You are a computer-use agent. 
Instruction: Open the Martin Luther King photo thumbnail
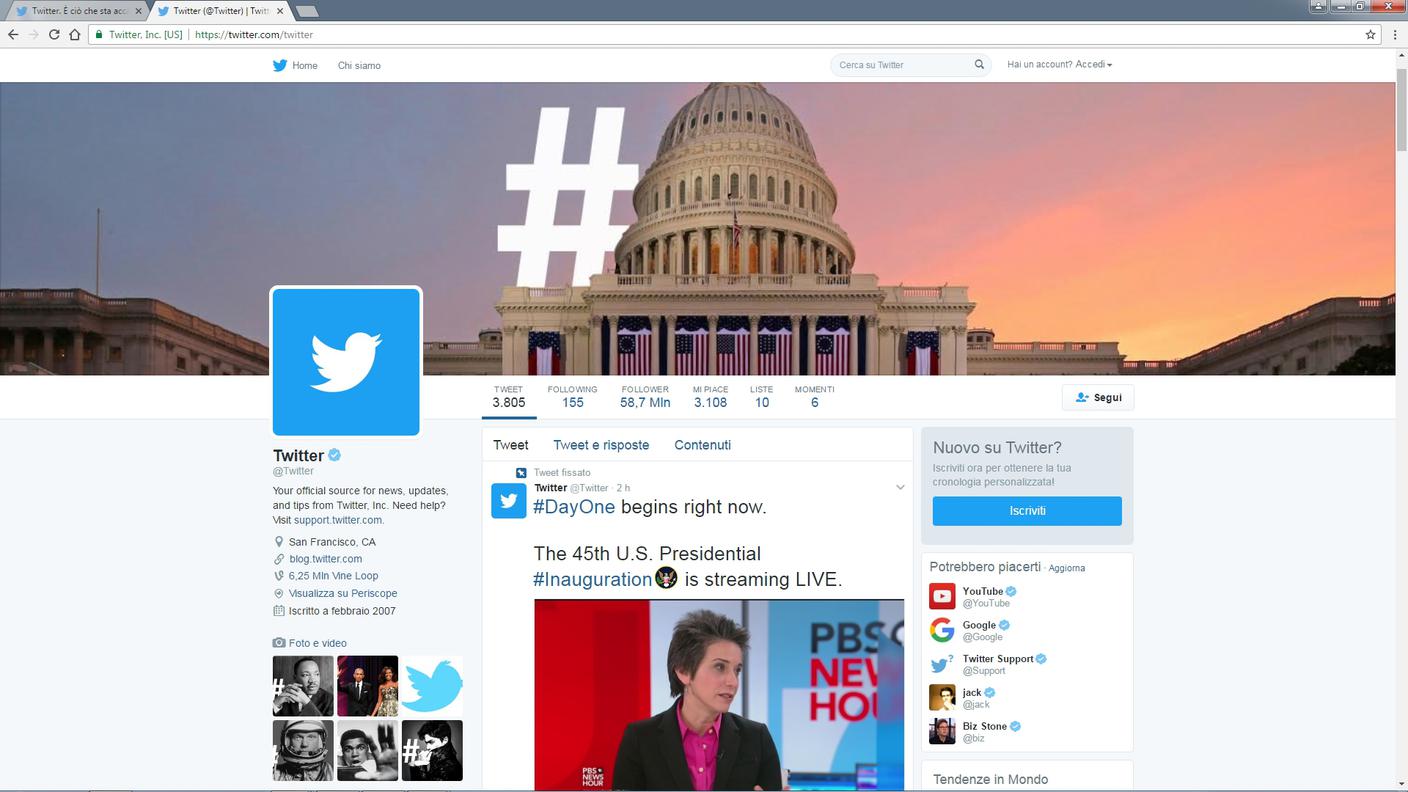(303, 686)
